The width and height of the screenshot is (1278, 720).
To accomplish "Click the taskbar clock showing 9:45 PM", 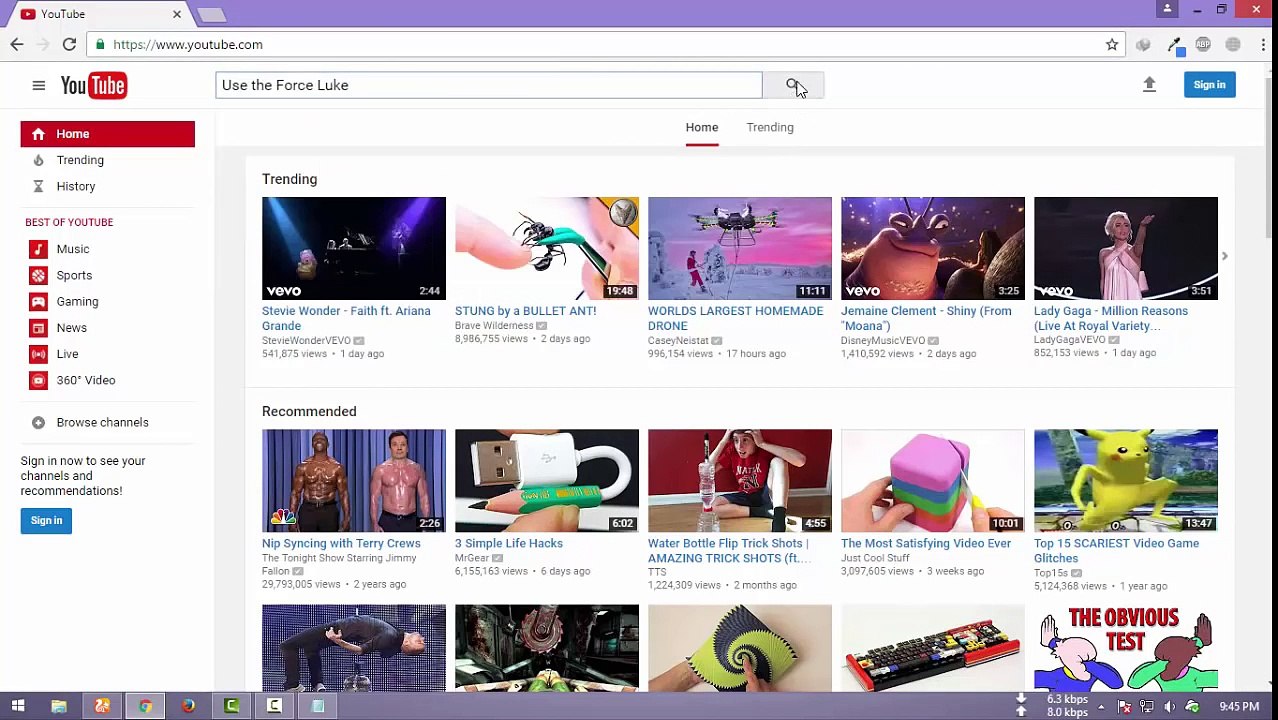I will pos(1239,707).
